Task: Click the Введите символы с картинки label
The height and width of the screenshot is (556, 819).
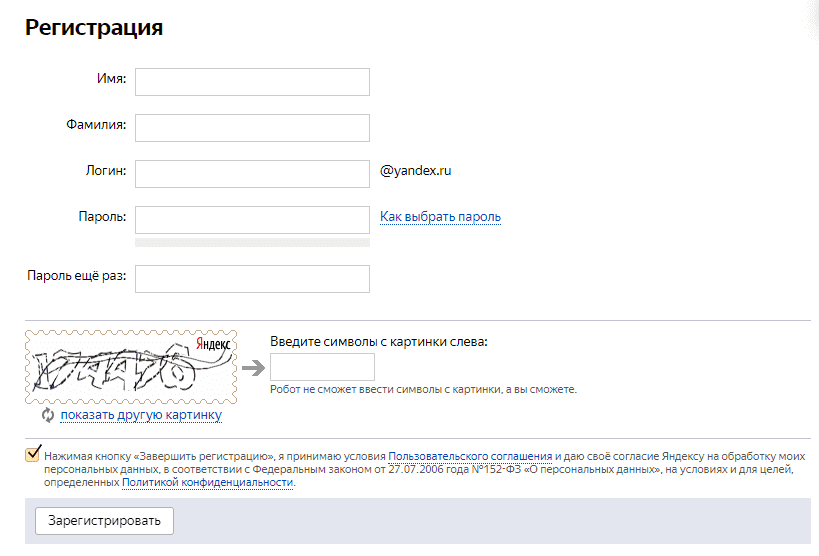Action: click(379, 342)
